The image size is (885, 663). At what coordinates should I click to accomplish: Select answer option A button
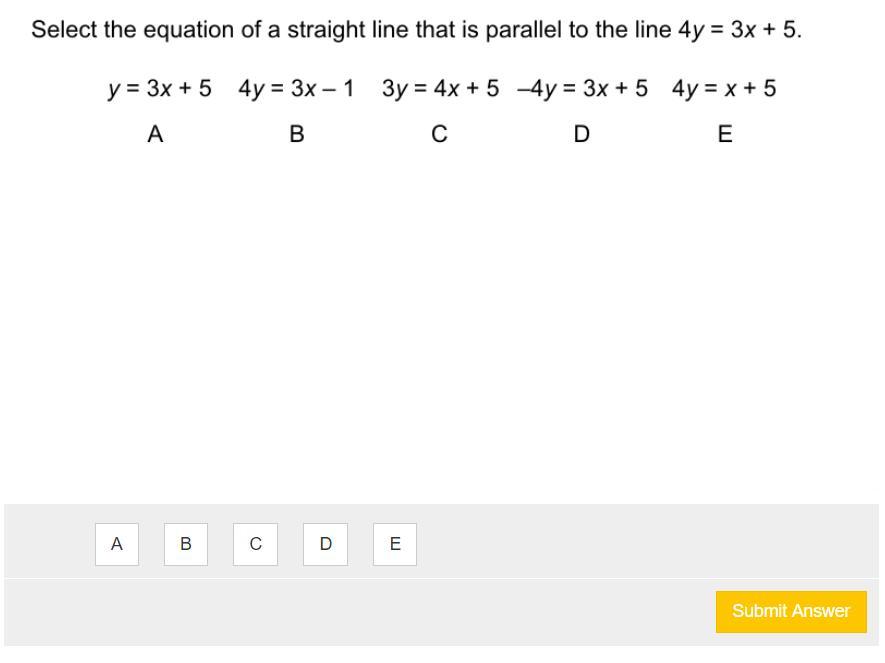117,544
